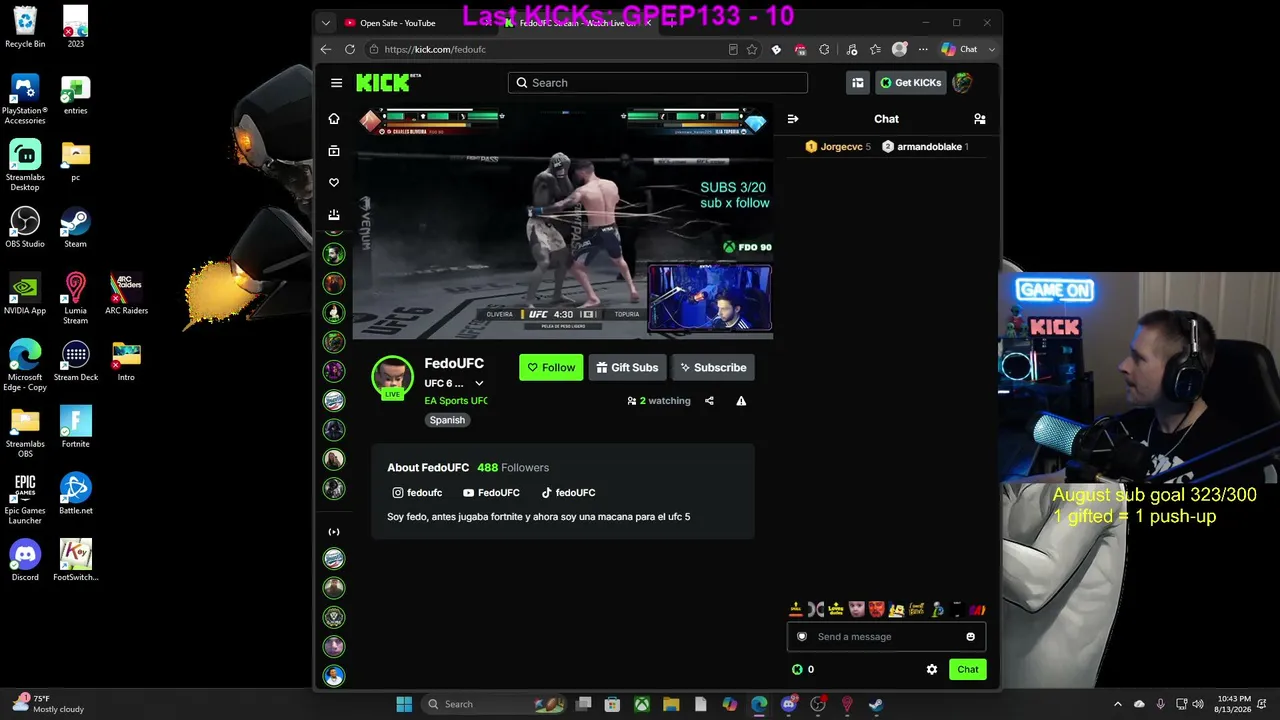Open the Stream Deck shortcut

point(75,360)
